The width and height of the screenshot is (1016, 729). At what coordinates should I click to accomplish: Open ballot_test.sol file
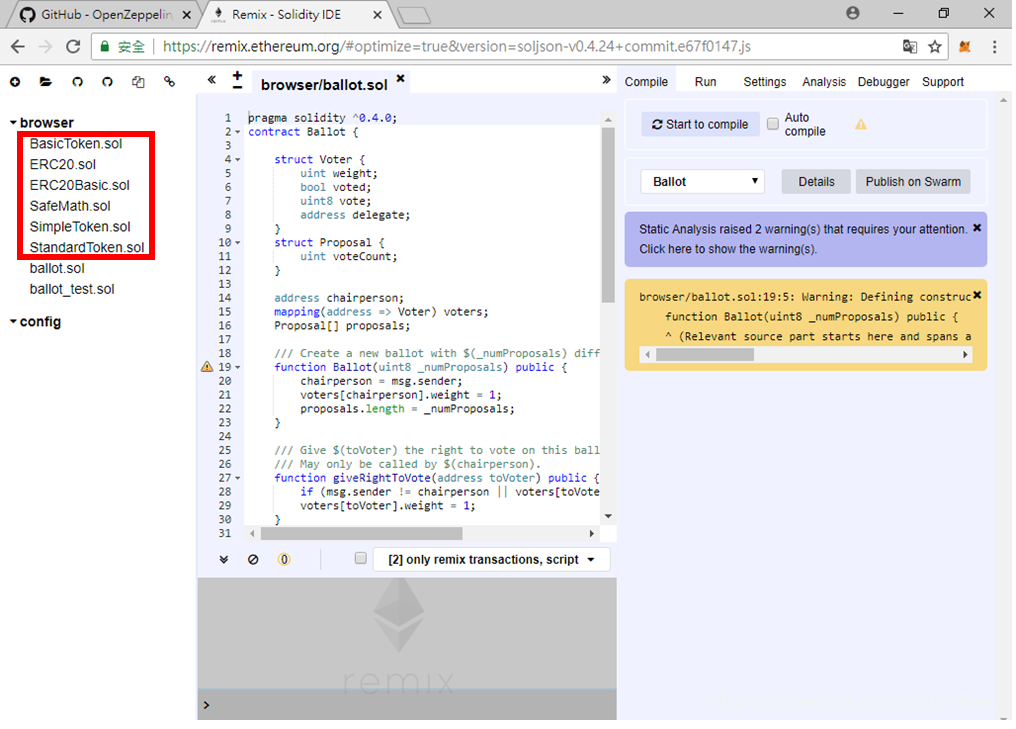(72, 289)
